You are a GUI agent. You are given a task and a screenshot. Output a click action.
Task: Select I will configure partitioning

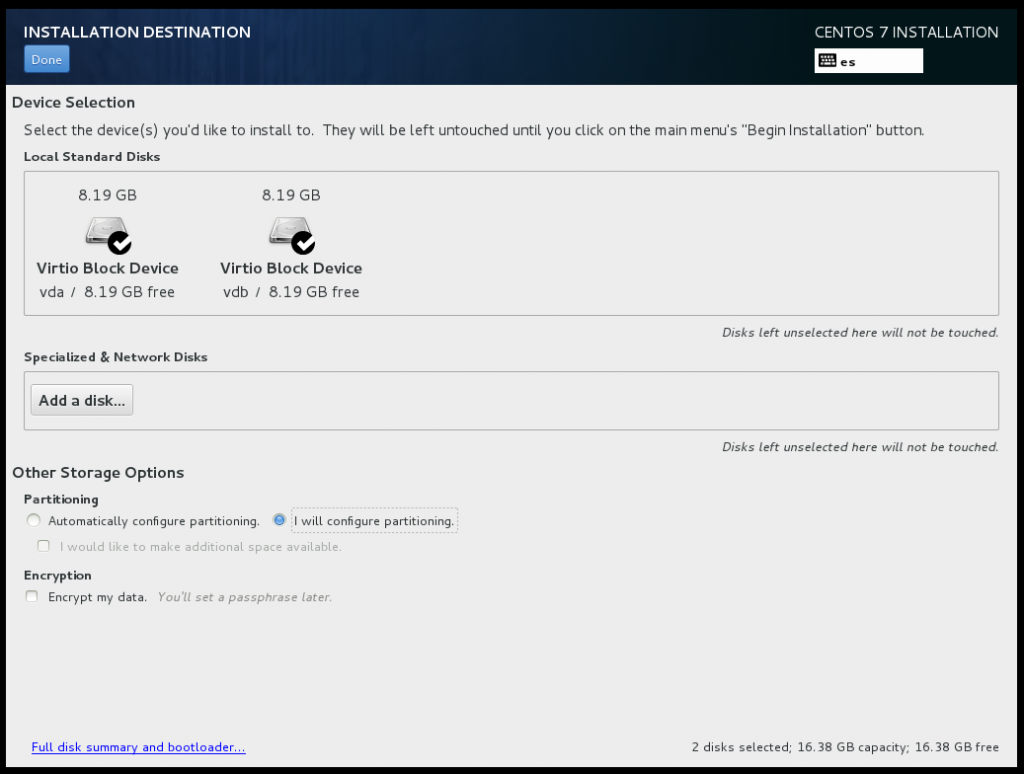(280, 519)
